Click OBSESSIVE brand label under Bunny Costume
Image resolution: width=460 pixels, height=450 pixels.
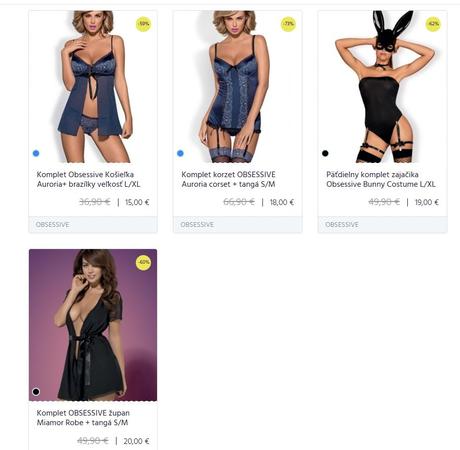pos(342,225)
